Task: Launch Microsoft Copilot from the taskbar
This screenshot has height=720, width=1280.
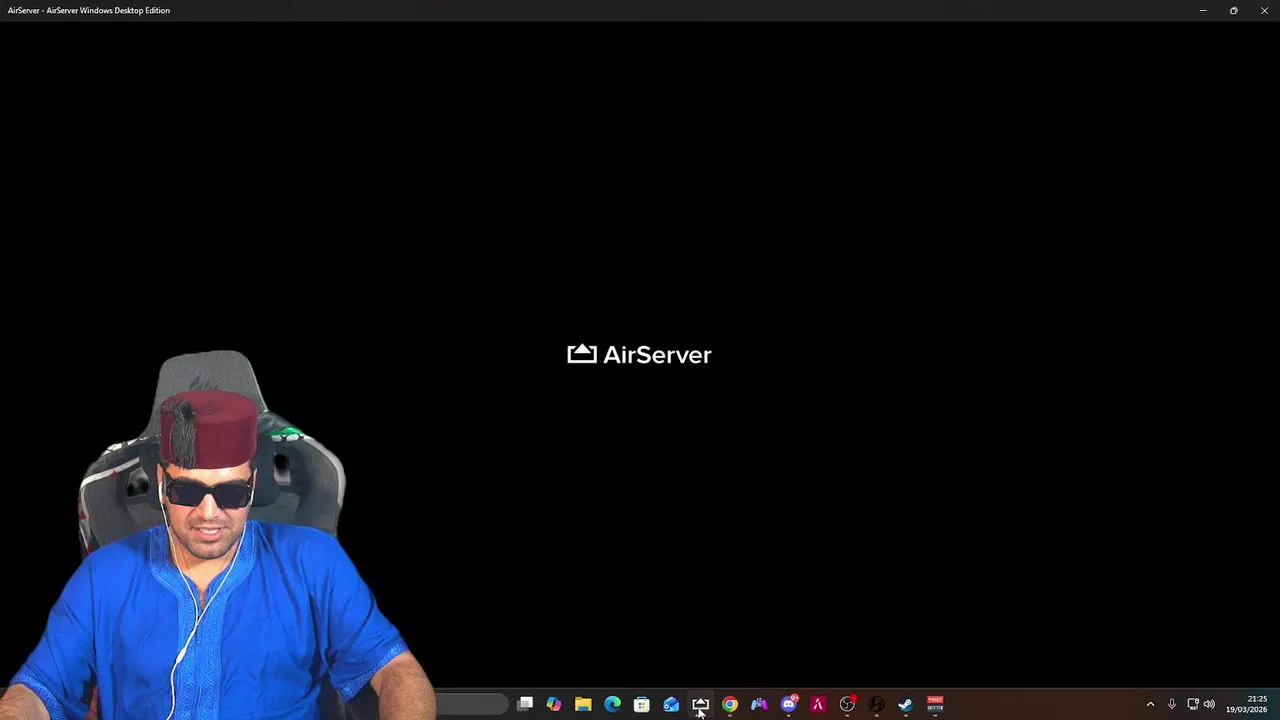Action: (x=554, y=704)
